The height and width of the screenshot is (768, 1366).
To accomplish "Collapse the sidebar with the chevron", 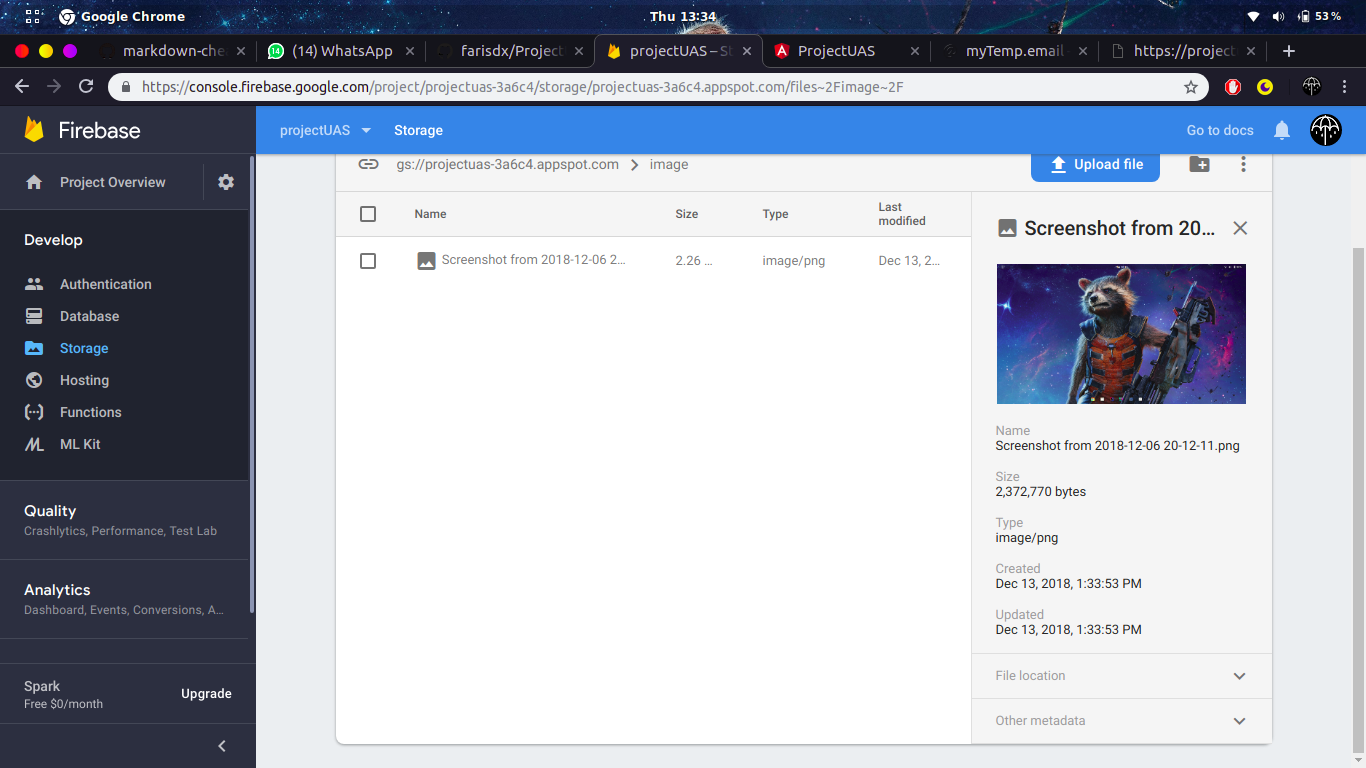I will click(x=222, y=746).
